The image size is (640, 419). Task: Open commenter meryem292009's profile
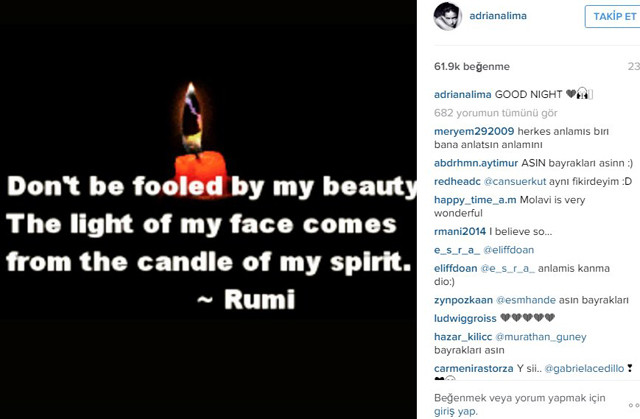(x=474, y=131)
